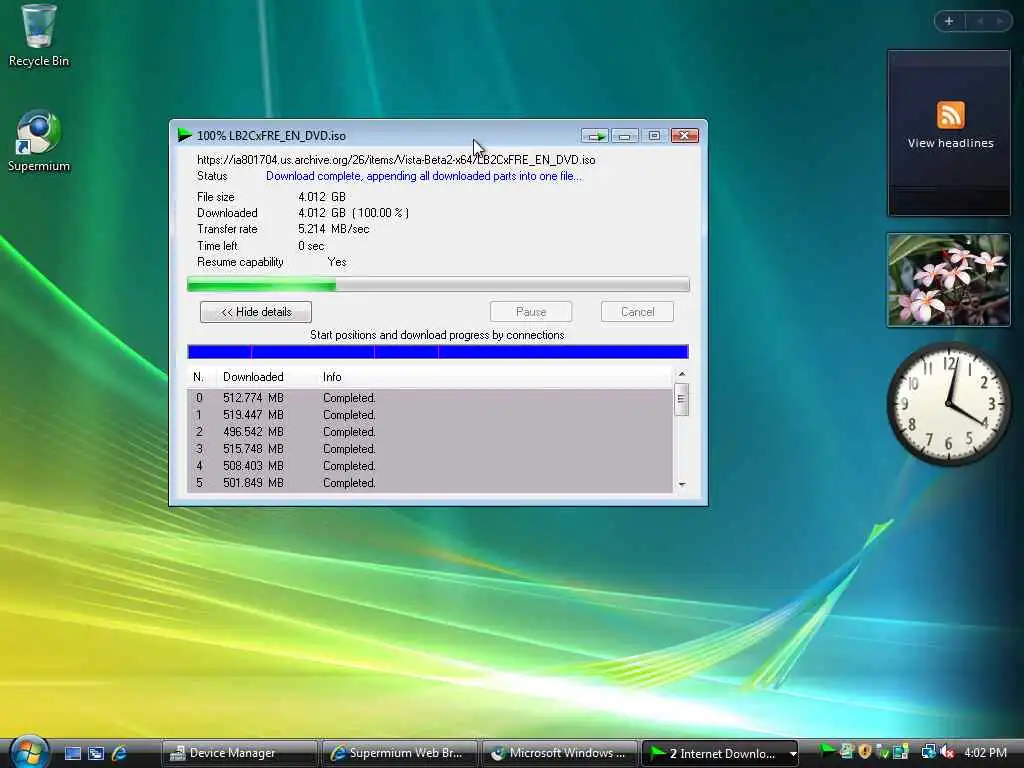Select connection row 1 with 519.447 MB
1024x768 pixels.
pos(430,415)
